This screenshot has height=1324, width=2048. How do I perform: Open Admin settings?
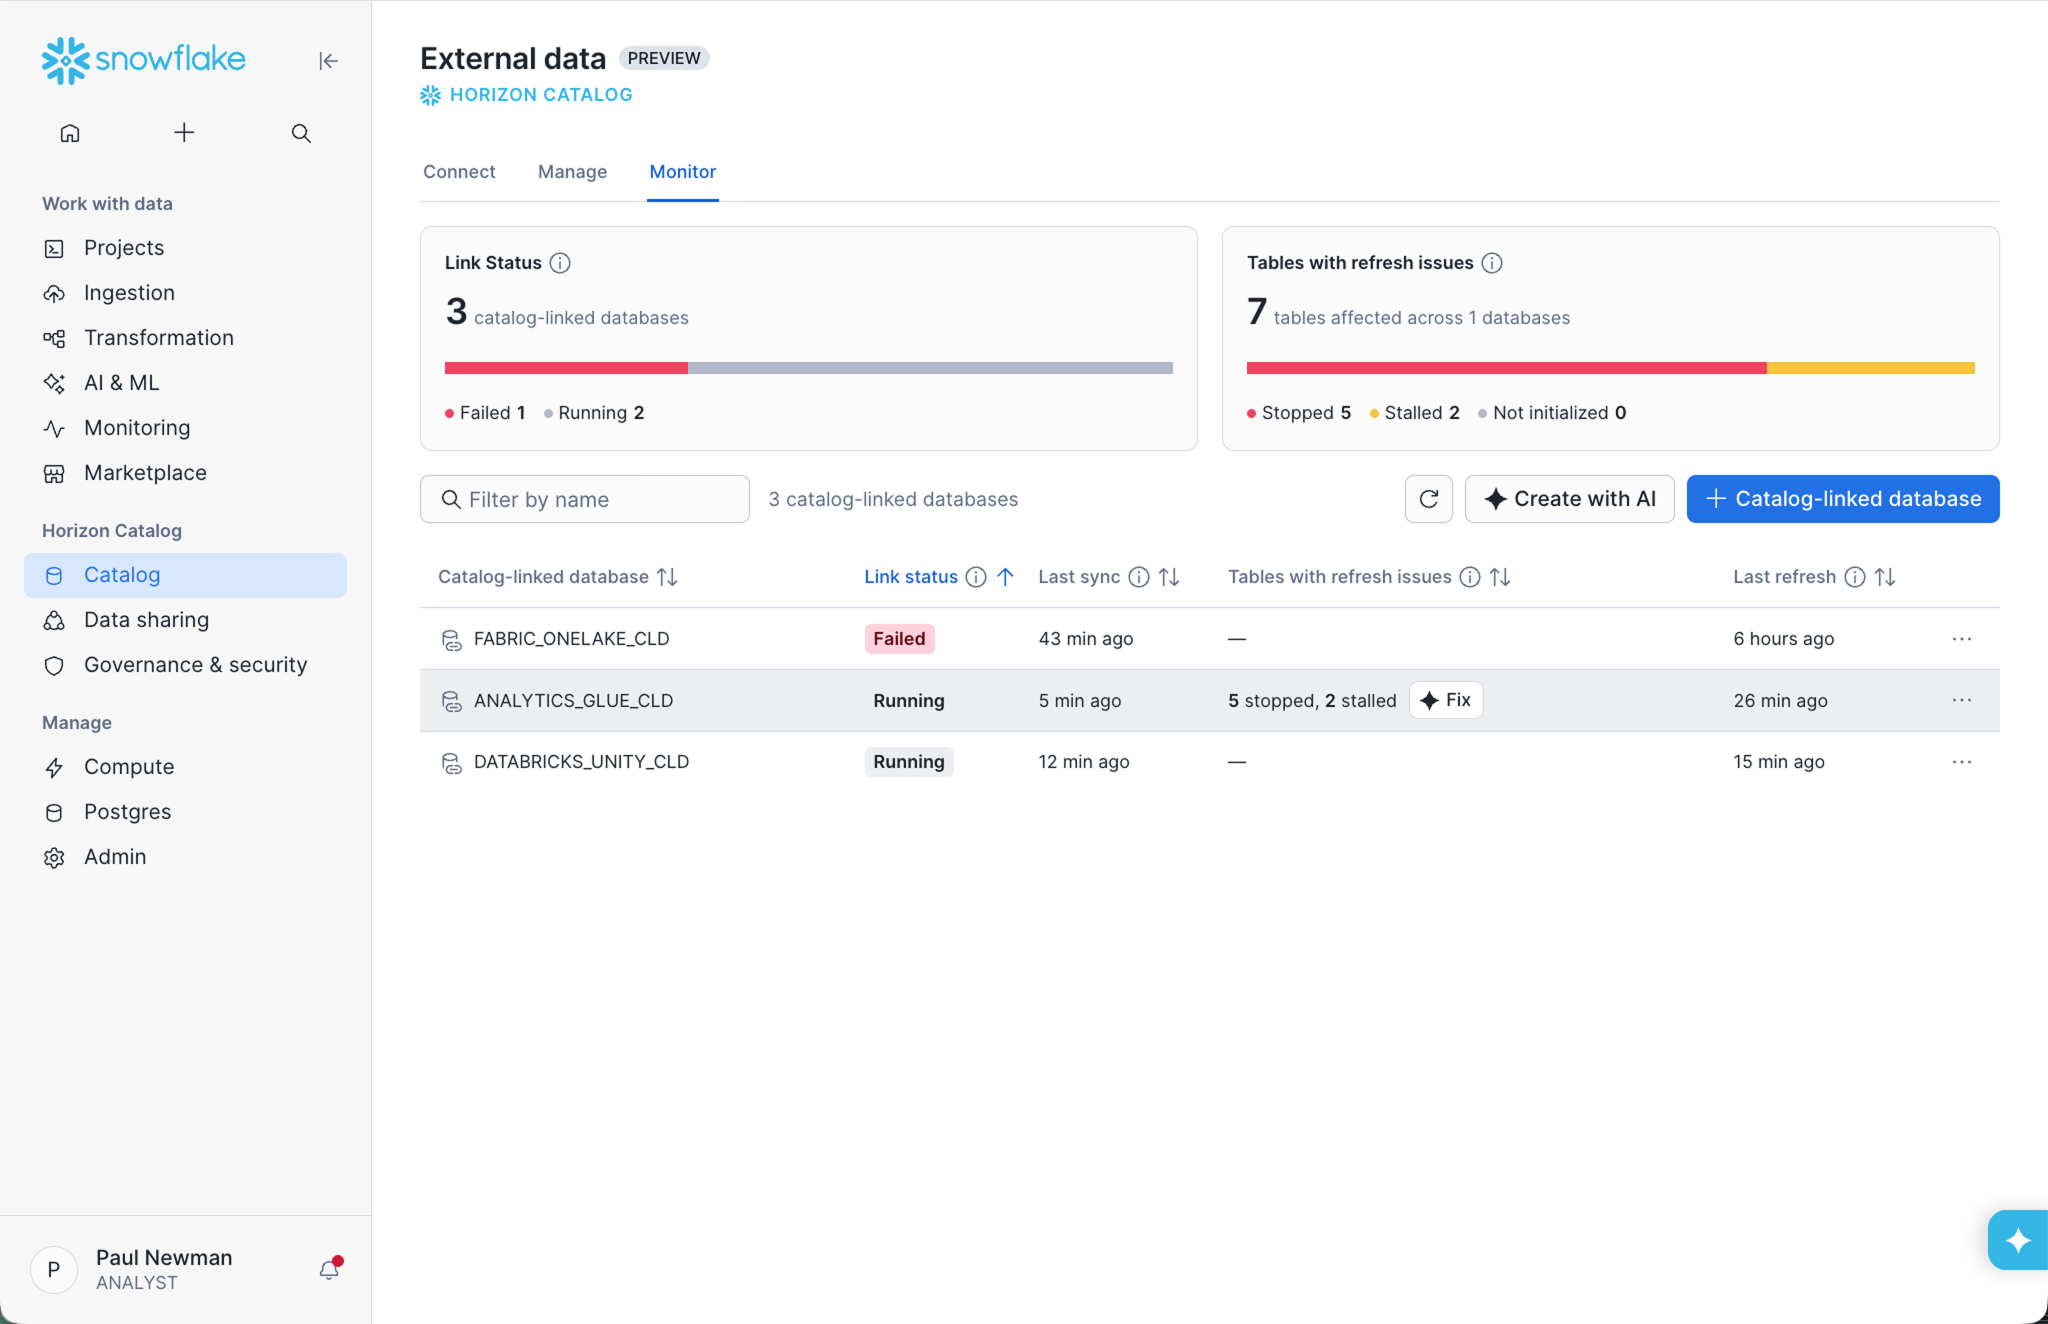pyautogui.click(x=185, y=857)
